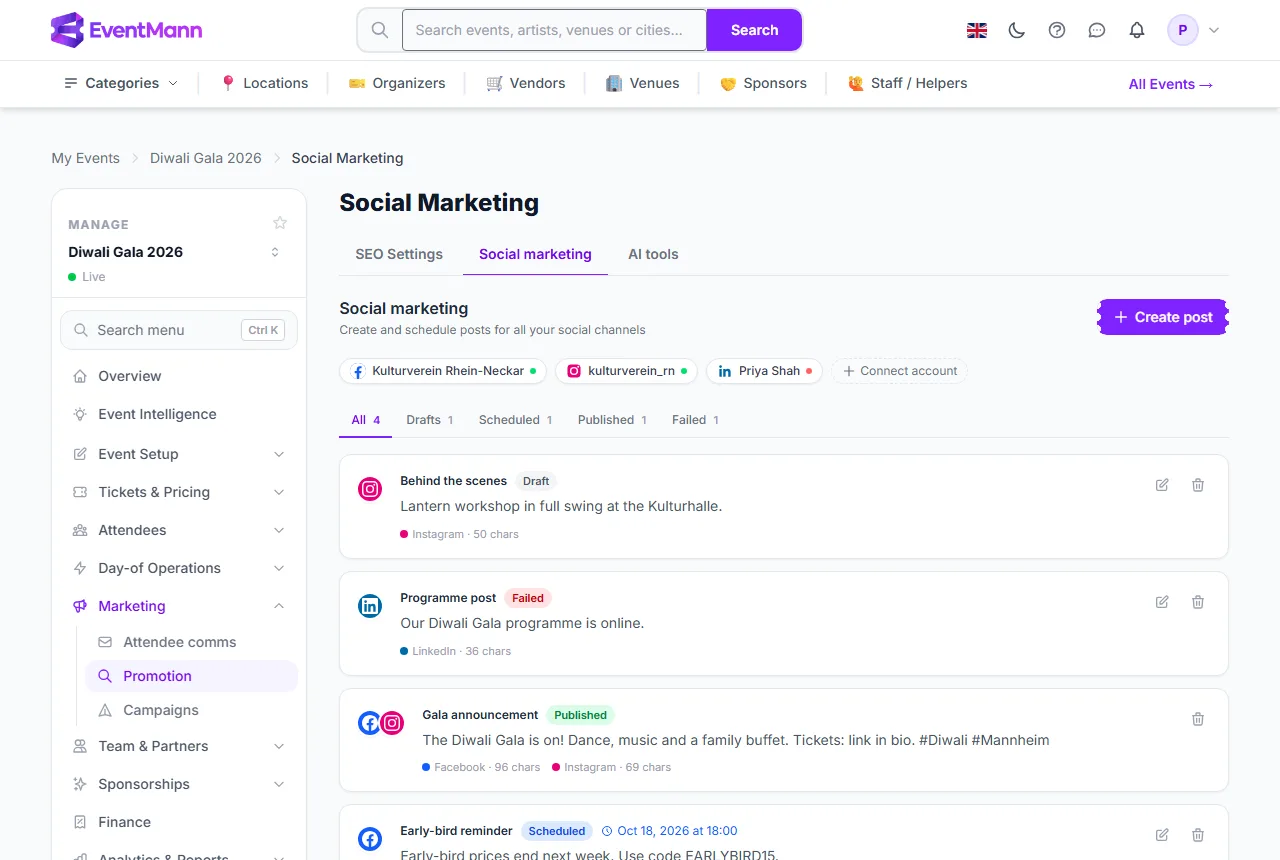The width and height of the screenshot is (1280, 860).
Task: Open the help question mark icon
Action: click(x=1057, y=30)
